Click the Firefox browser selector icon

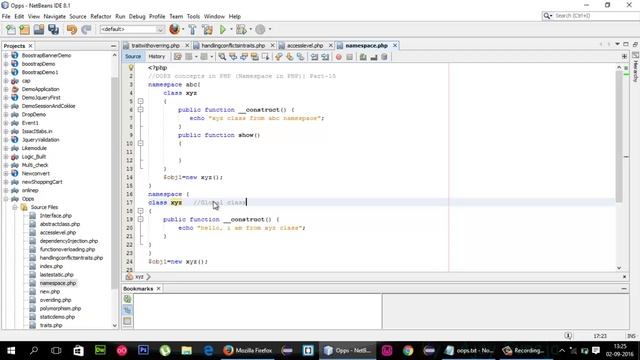tap(174, 29)
